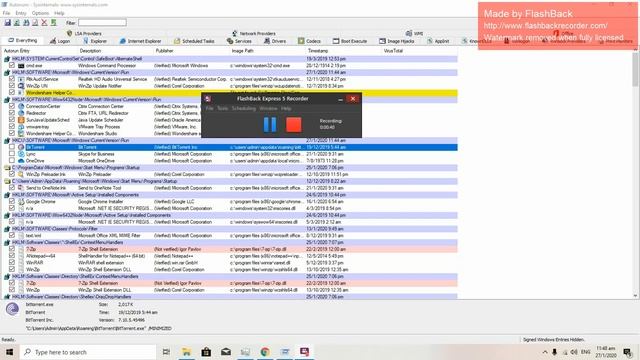Open Microsoft Store from the taskbar
The width and height of the screenshot is (640, 360).
[x=206, y=352]
